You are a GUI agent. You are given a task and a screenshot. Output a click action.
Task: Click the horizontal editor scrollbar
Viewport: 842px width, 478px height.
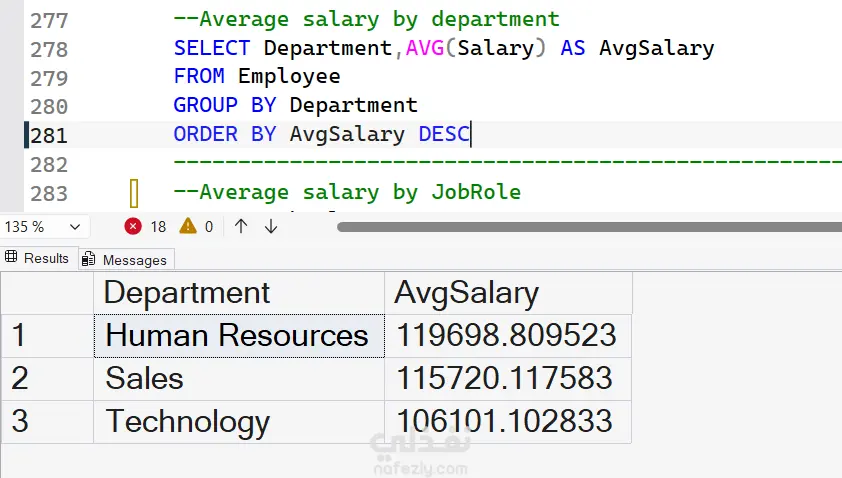pos(589,227)
